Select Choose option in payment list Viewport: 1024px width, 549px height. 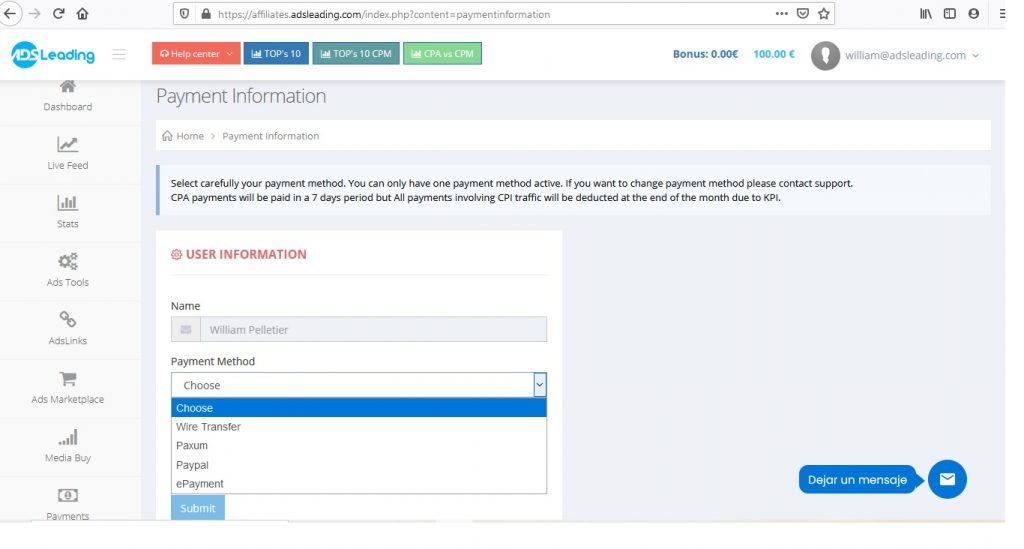click(x=359, y=408)
